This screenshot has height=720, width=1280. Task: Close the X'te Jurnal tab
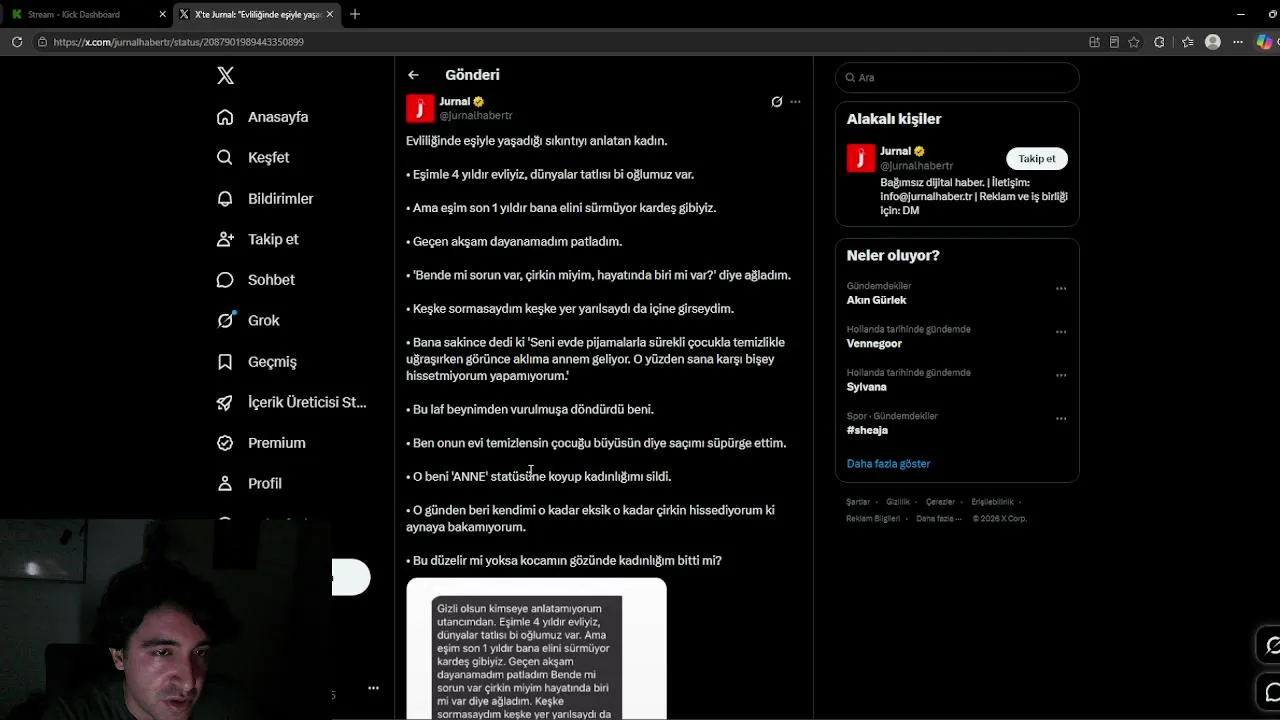click(x=329, y=14)
